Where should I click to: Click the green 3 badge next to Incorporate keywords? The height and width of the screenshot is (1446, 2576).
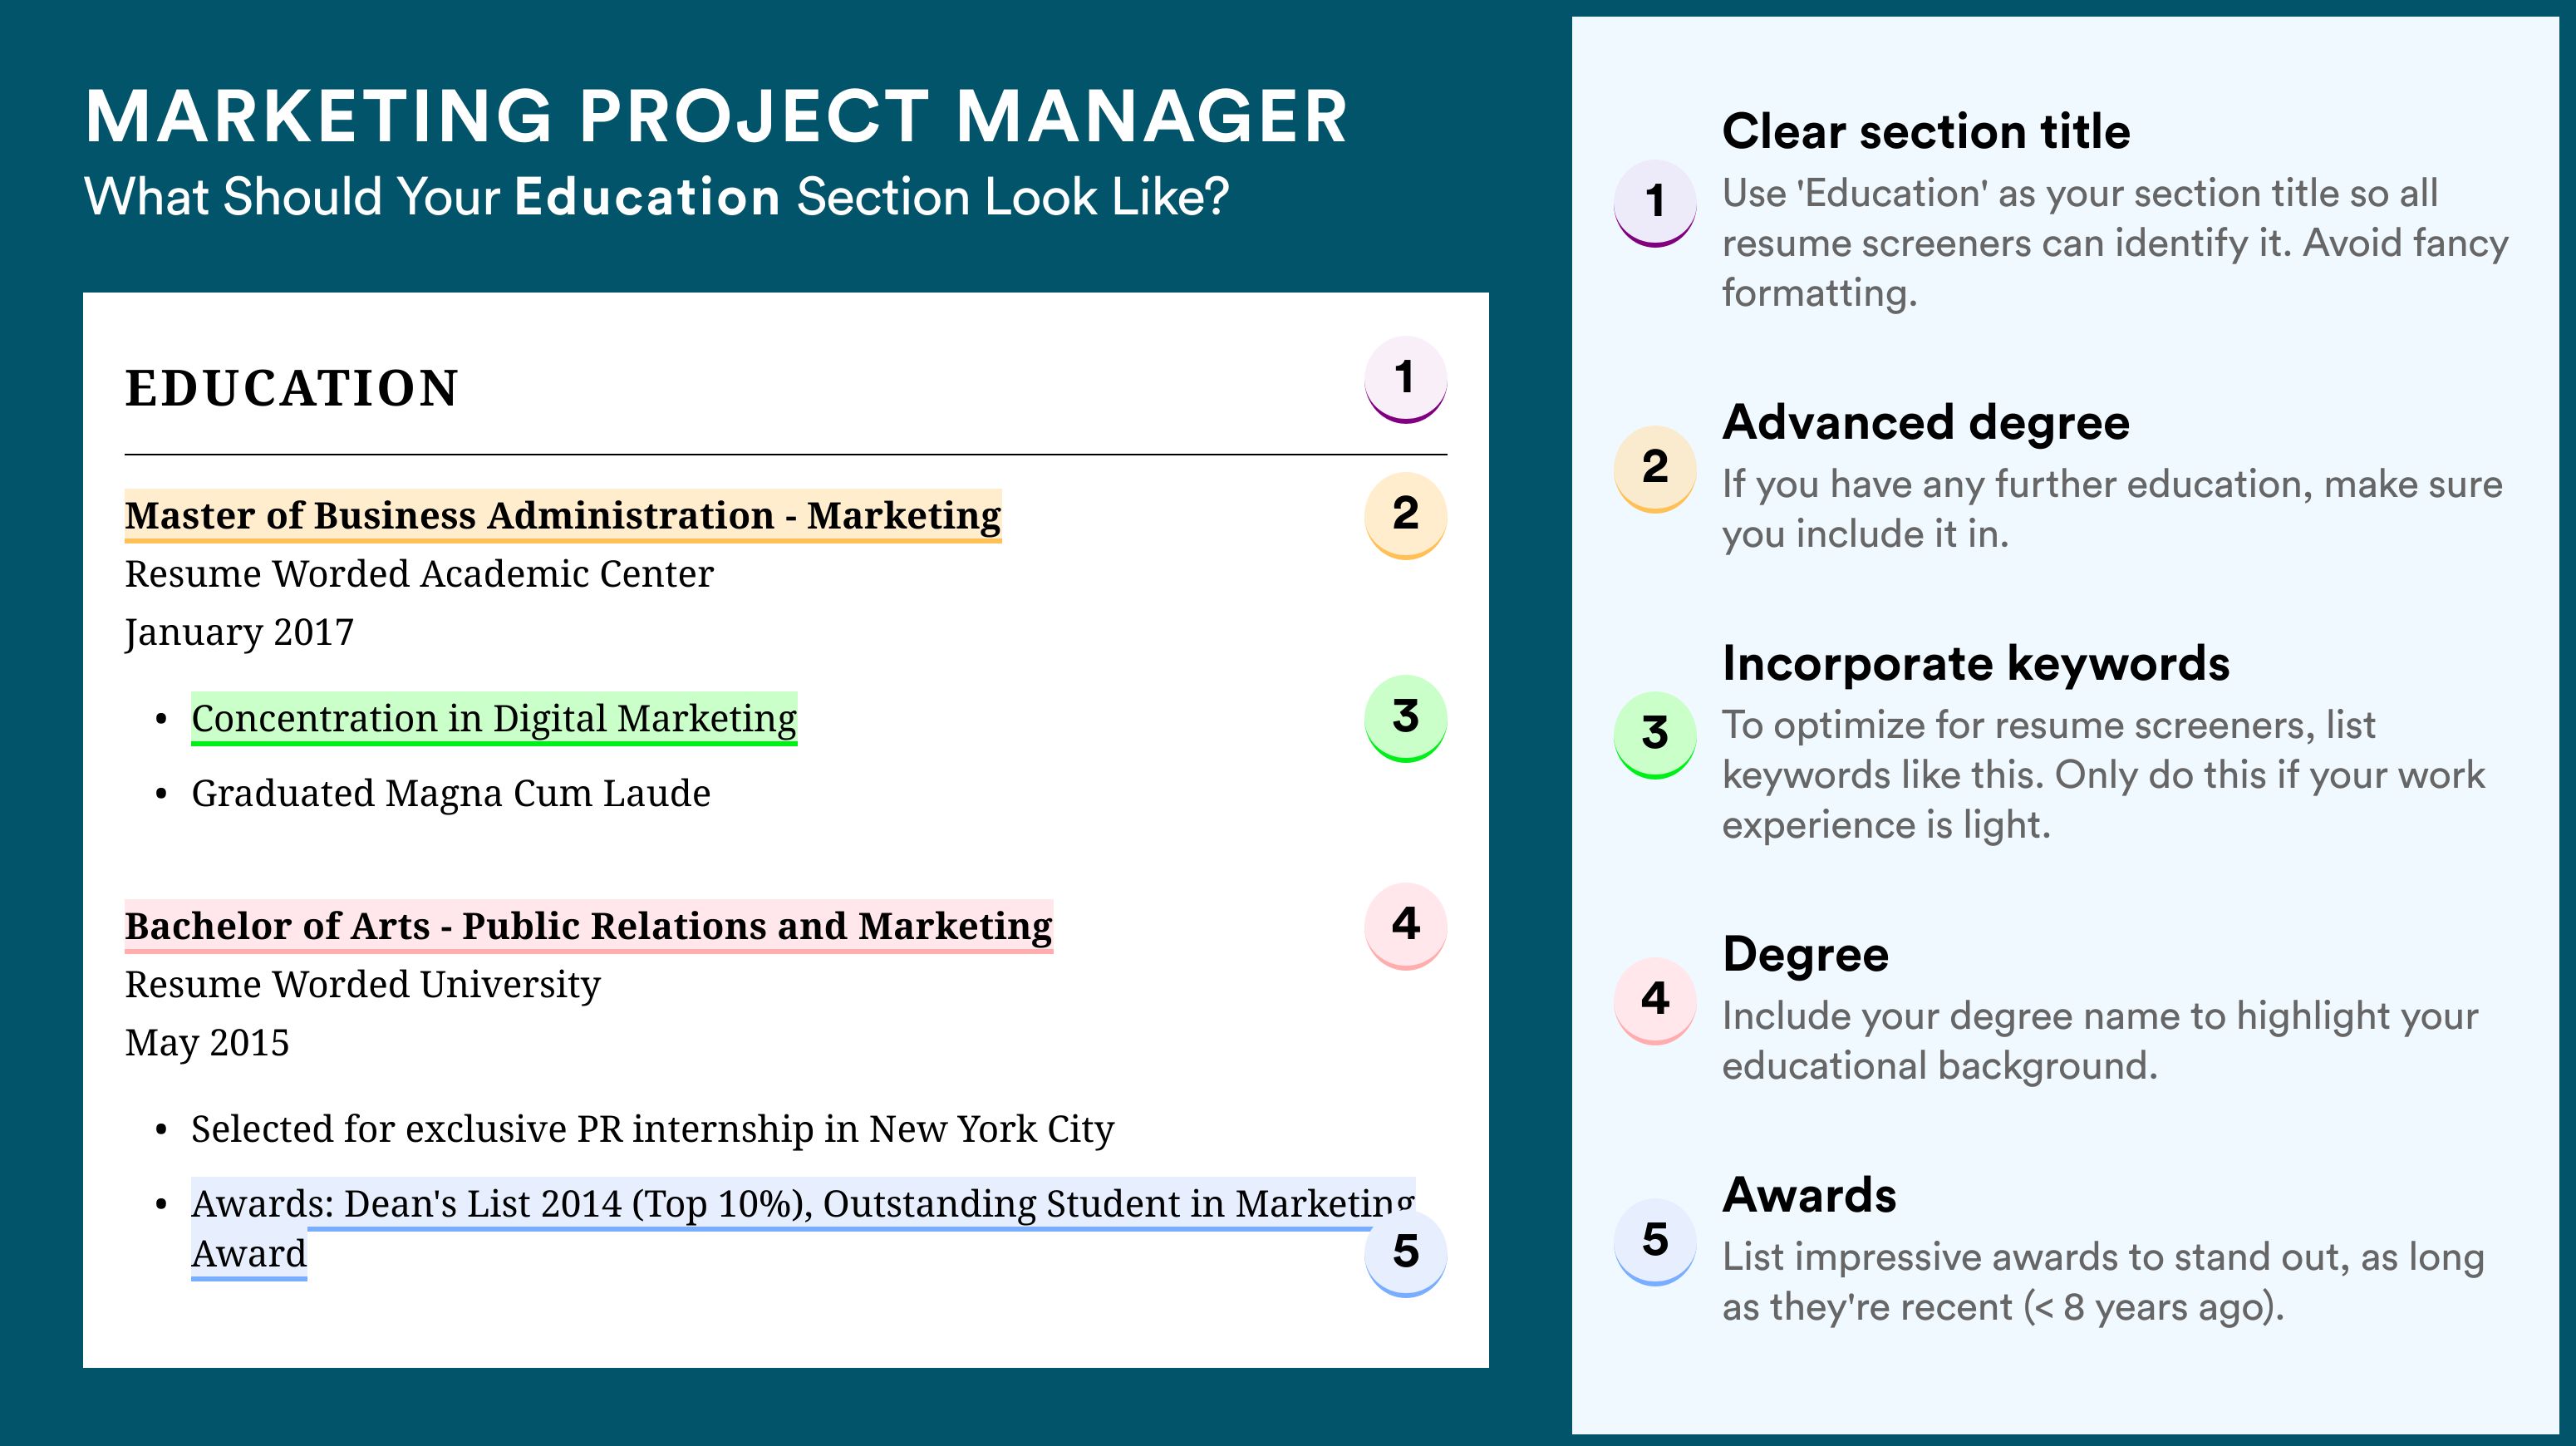(x=1655, y=735)
